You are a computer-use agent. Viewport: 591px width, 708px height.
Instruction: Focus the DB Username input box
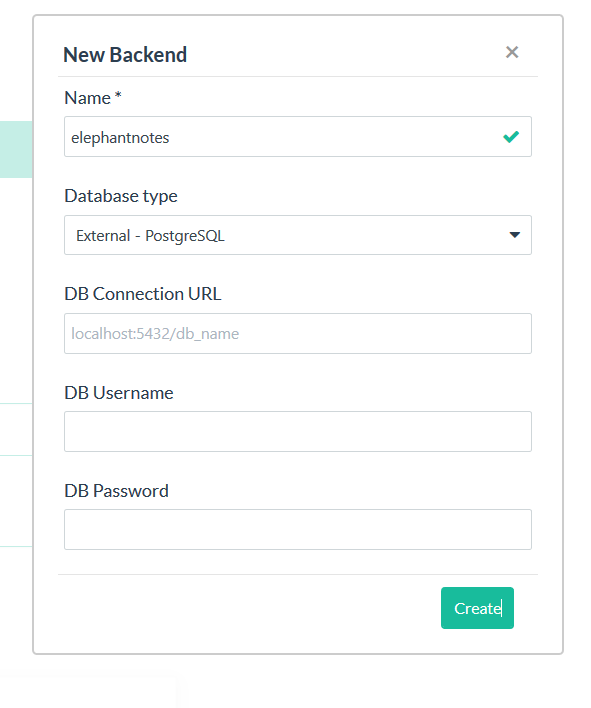pyautogui.click(x=298, y=431)
